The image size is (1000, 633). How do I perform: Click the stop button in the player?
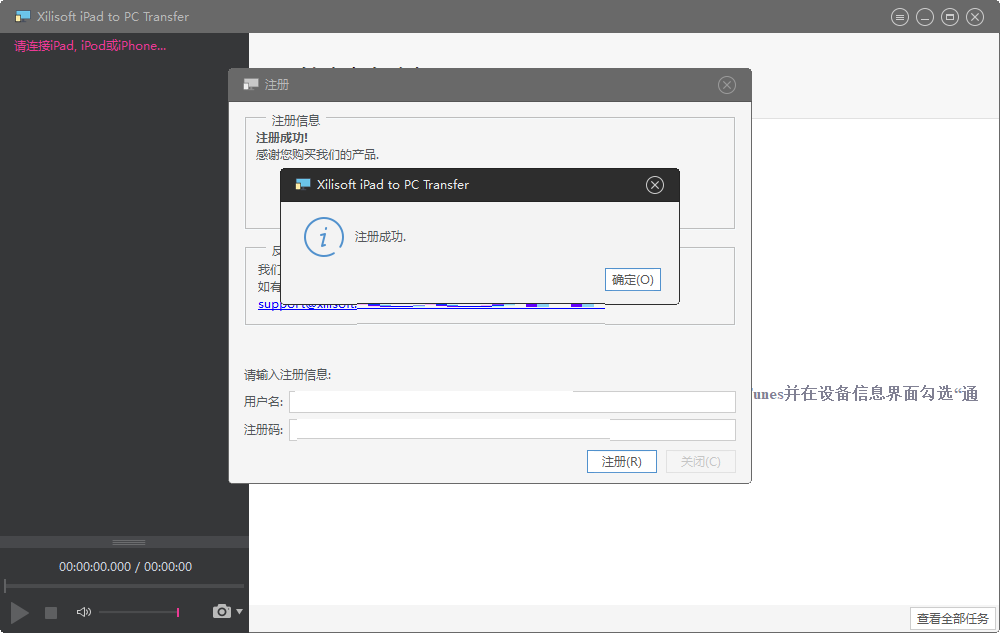coord(51,613)
